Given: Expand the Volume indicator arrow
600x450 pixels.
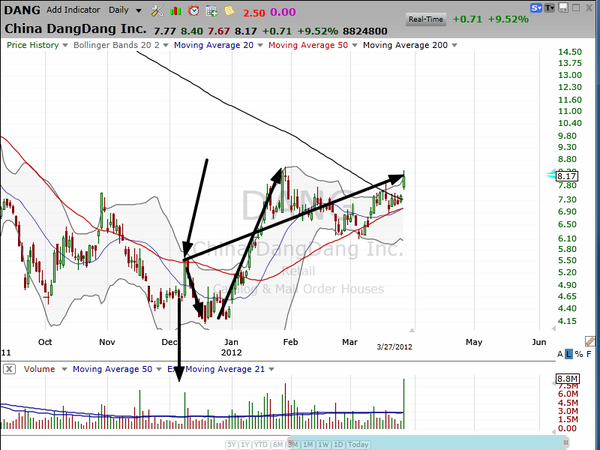Looking at the screenshot, I should coord(64,369).
